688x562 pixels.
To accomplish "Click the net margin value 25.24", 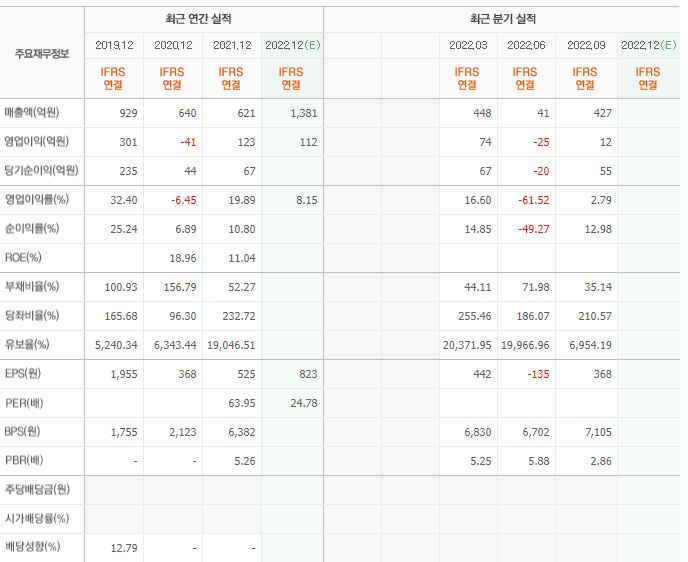I will pos(124,229).
